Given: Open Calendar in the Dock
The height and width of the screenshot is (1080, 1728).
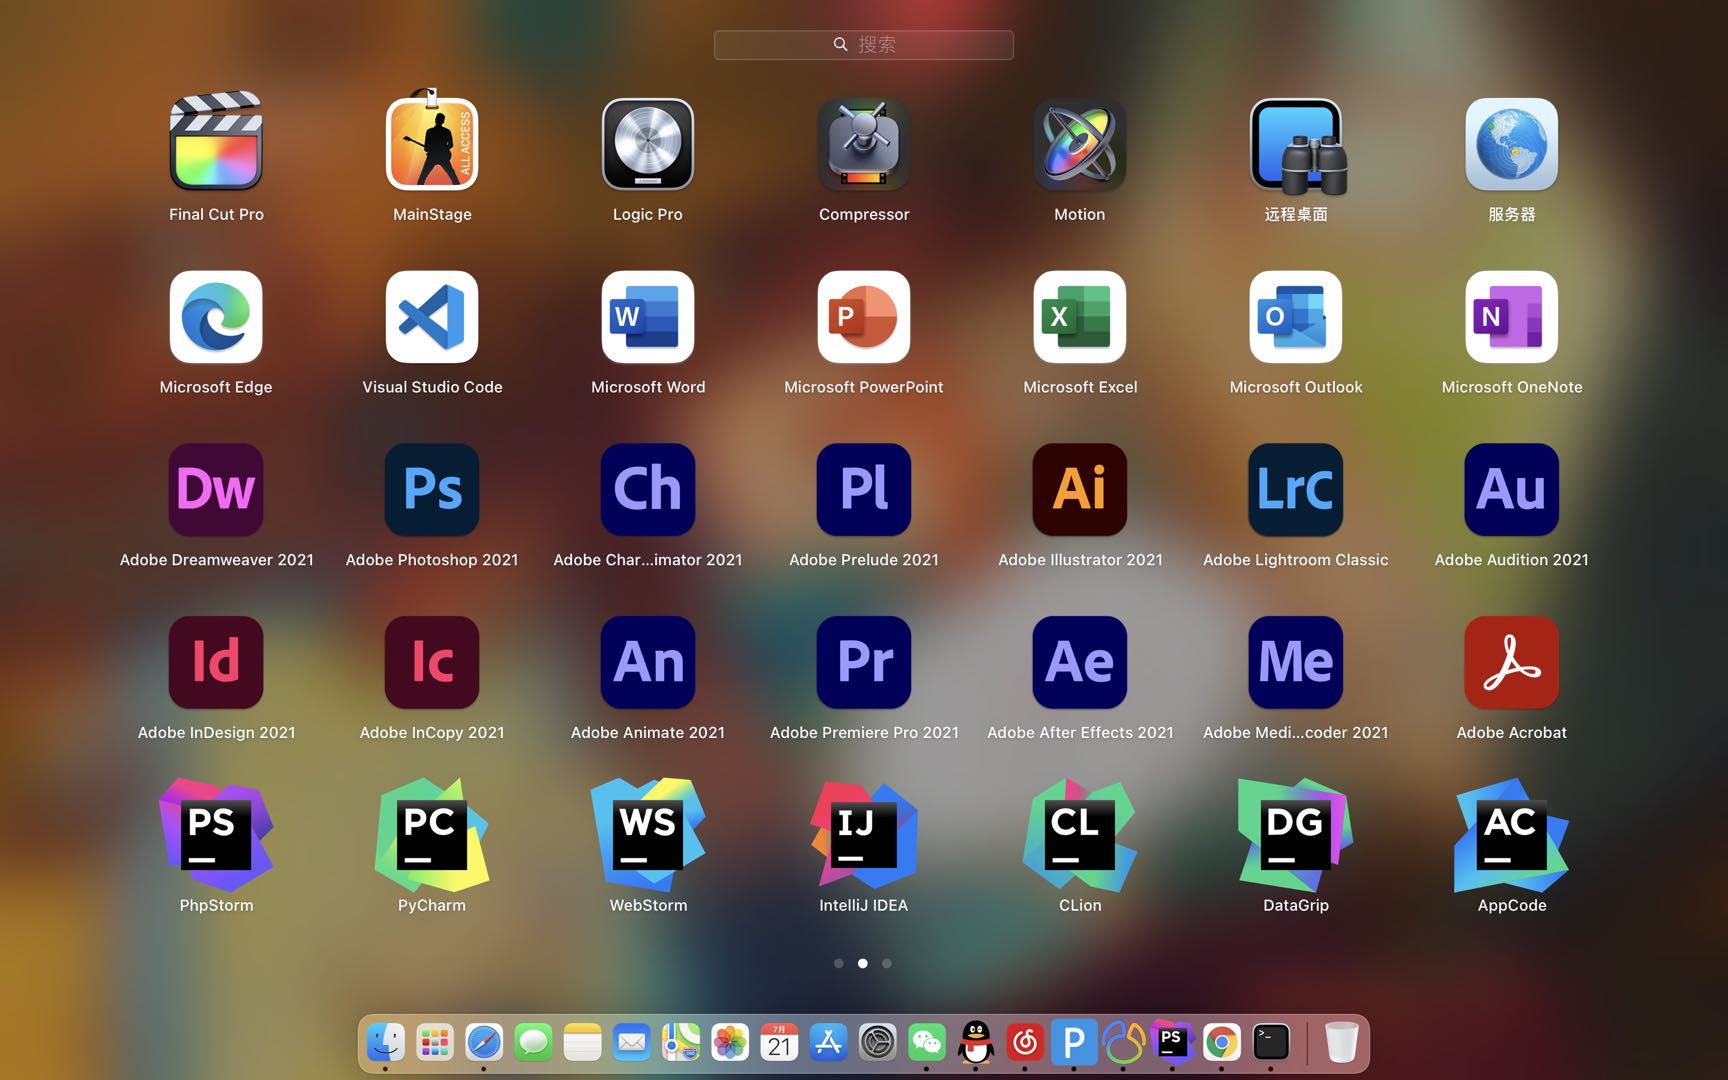Looking at the screenshot, I should (779, 1042).
